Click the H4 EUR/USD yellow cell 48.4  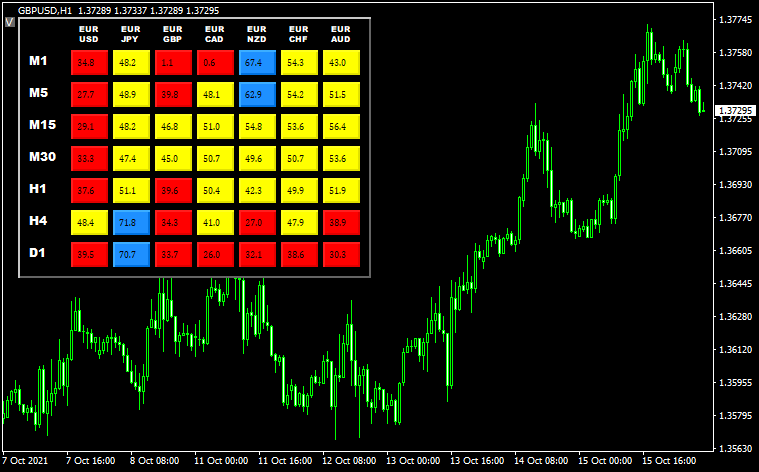pos(88,223)
